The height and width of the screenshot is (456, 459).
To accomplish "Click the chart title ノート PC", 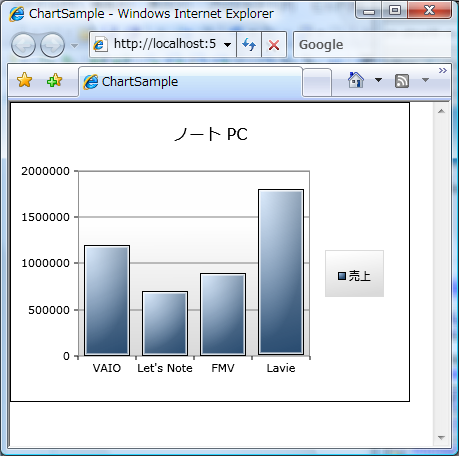I will tap(211, 134).
